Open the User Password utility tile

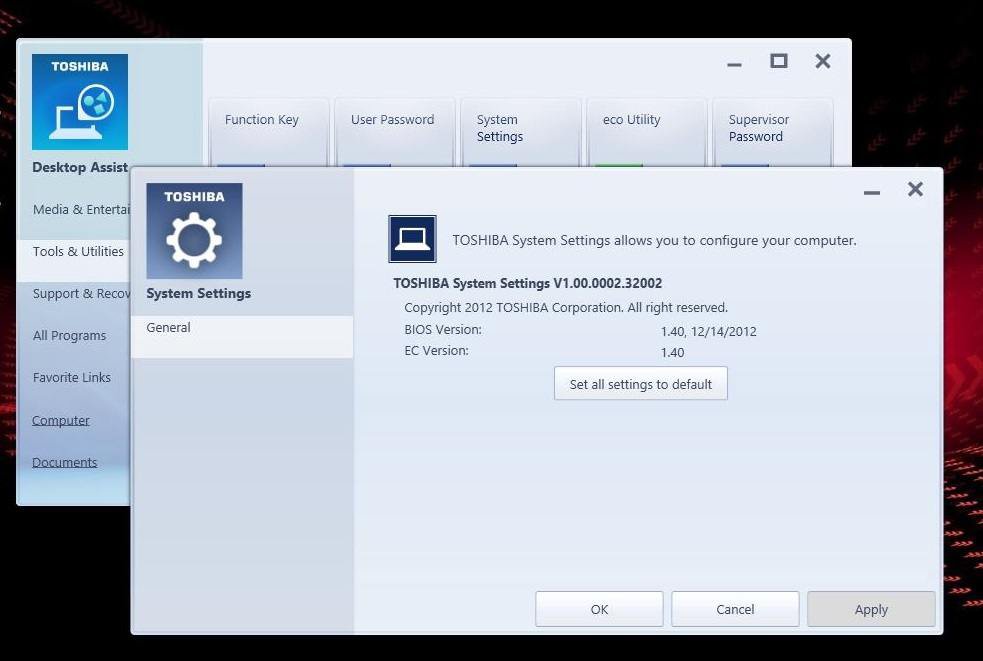[x=394, y=130]
